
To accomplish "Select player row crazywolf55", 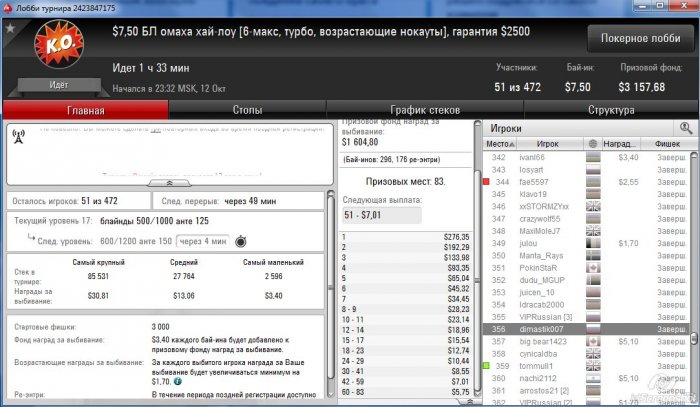I will (587, 219).
